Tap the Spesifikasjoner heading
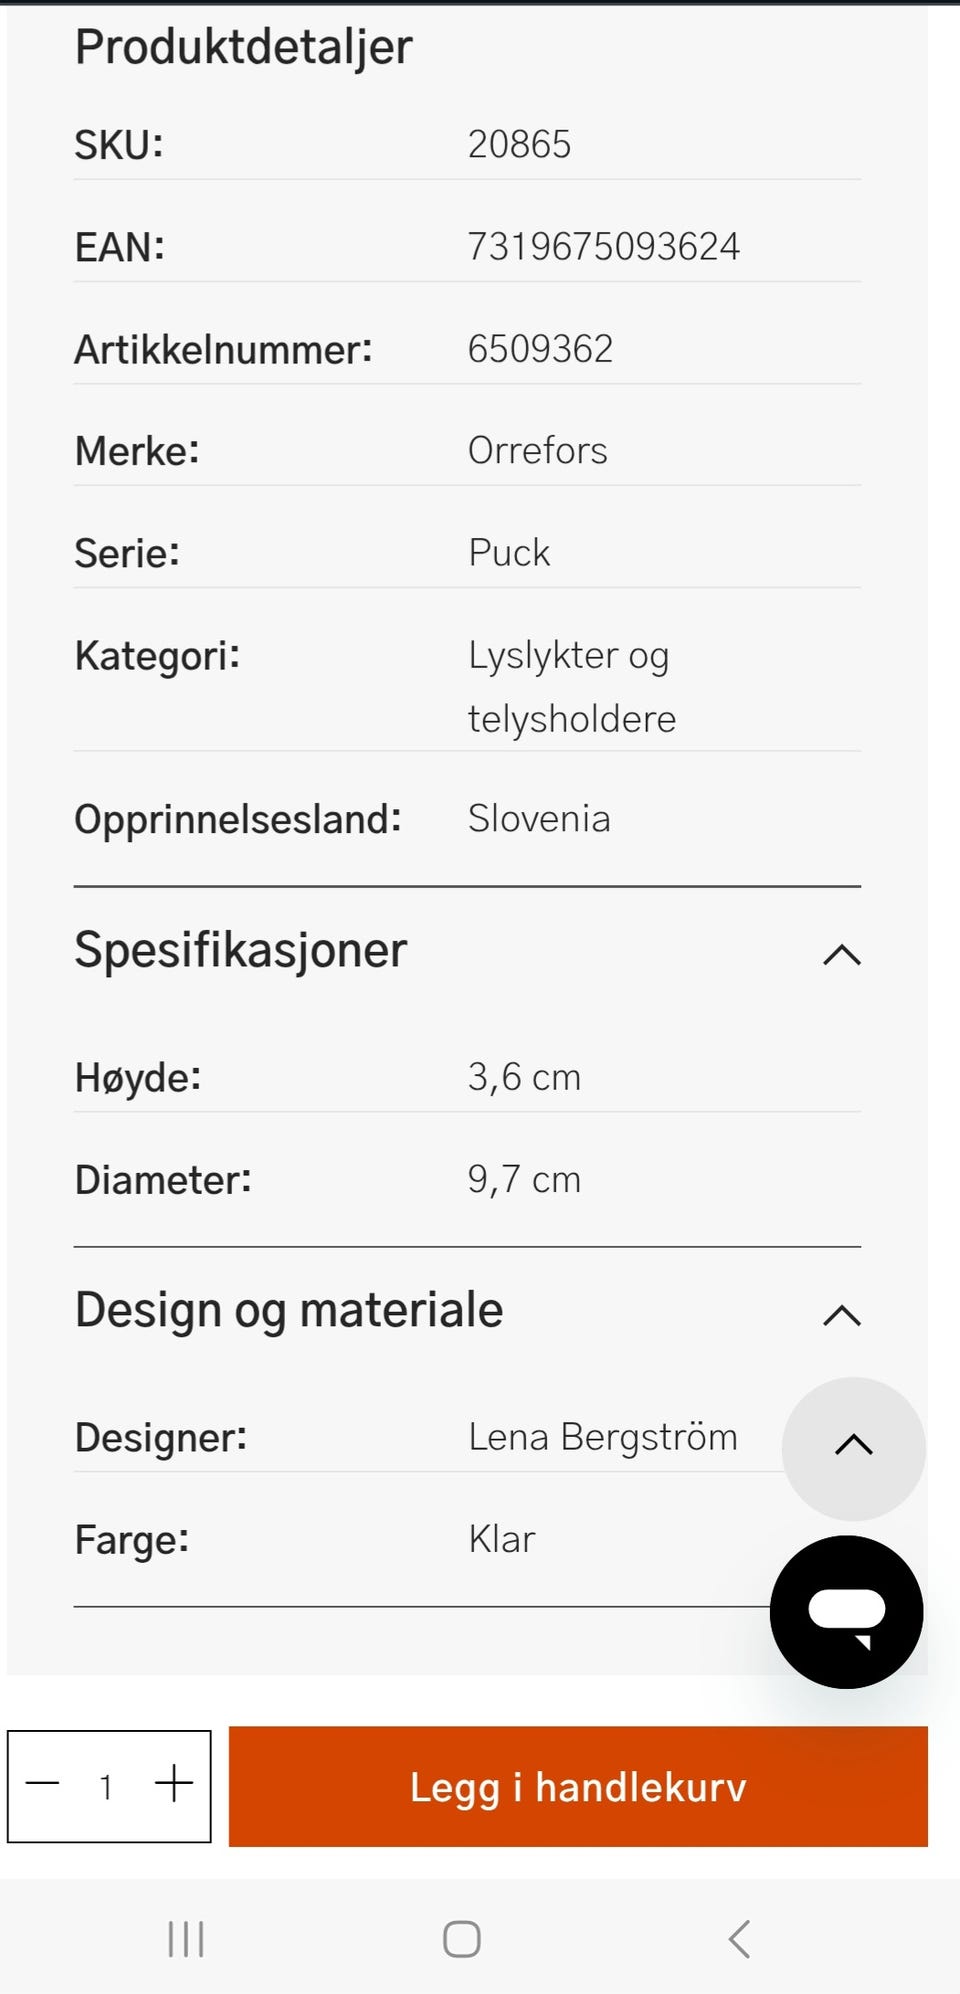 tap(241, 950)
